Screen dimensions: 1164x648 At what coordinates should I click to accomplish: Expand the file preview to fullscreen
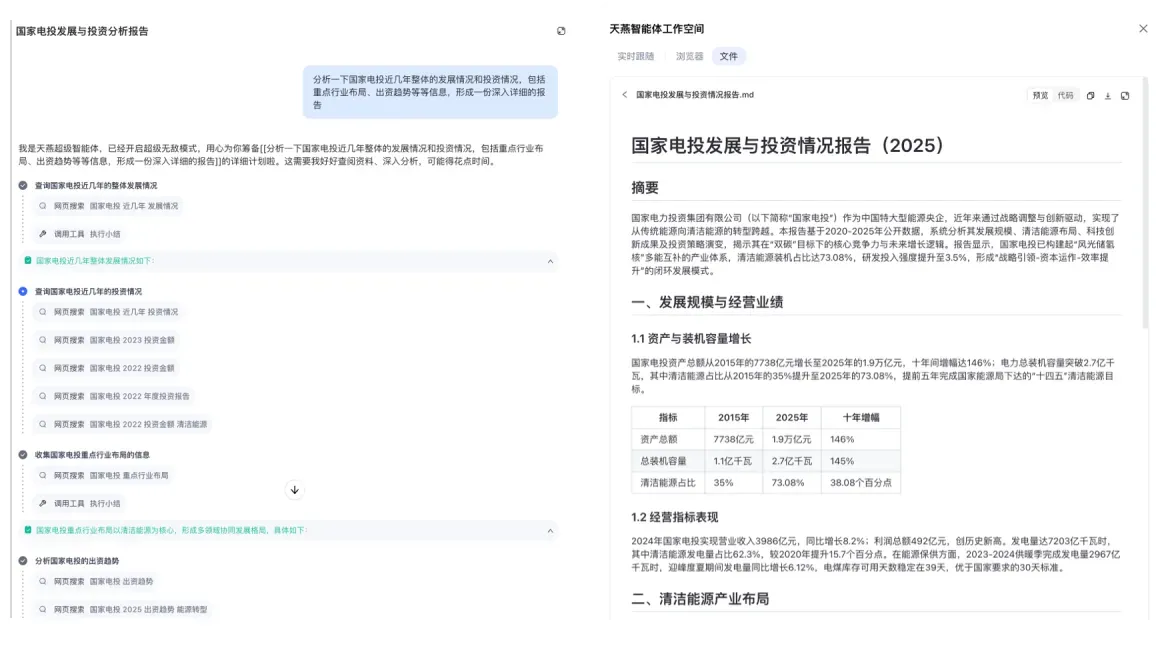[1125, 96]
